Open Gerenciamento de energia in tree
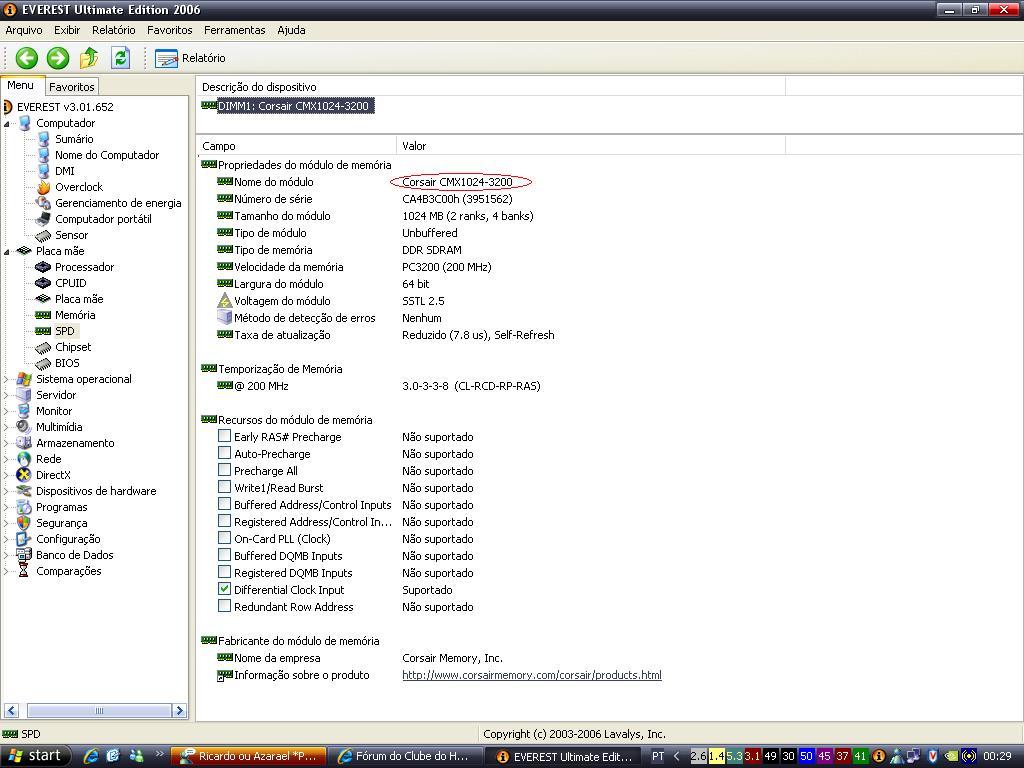This screenshot has width=1024, height=768. coord(118,203)
